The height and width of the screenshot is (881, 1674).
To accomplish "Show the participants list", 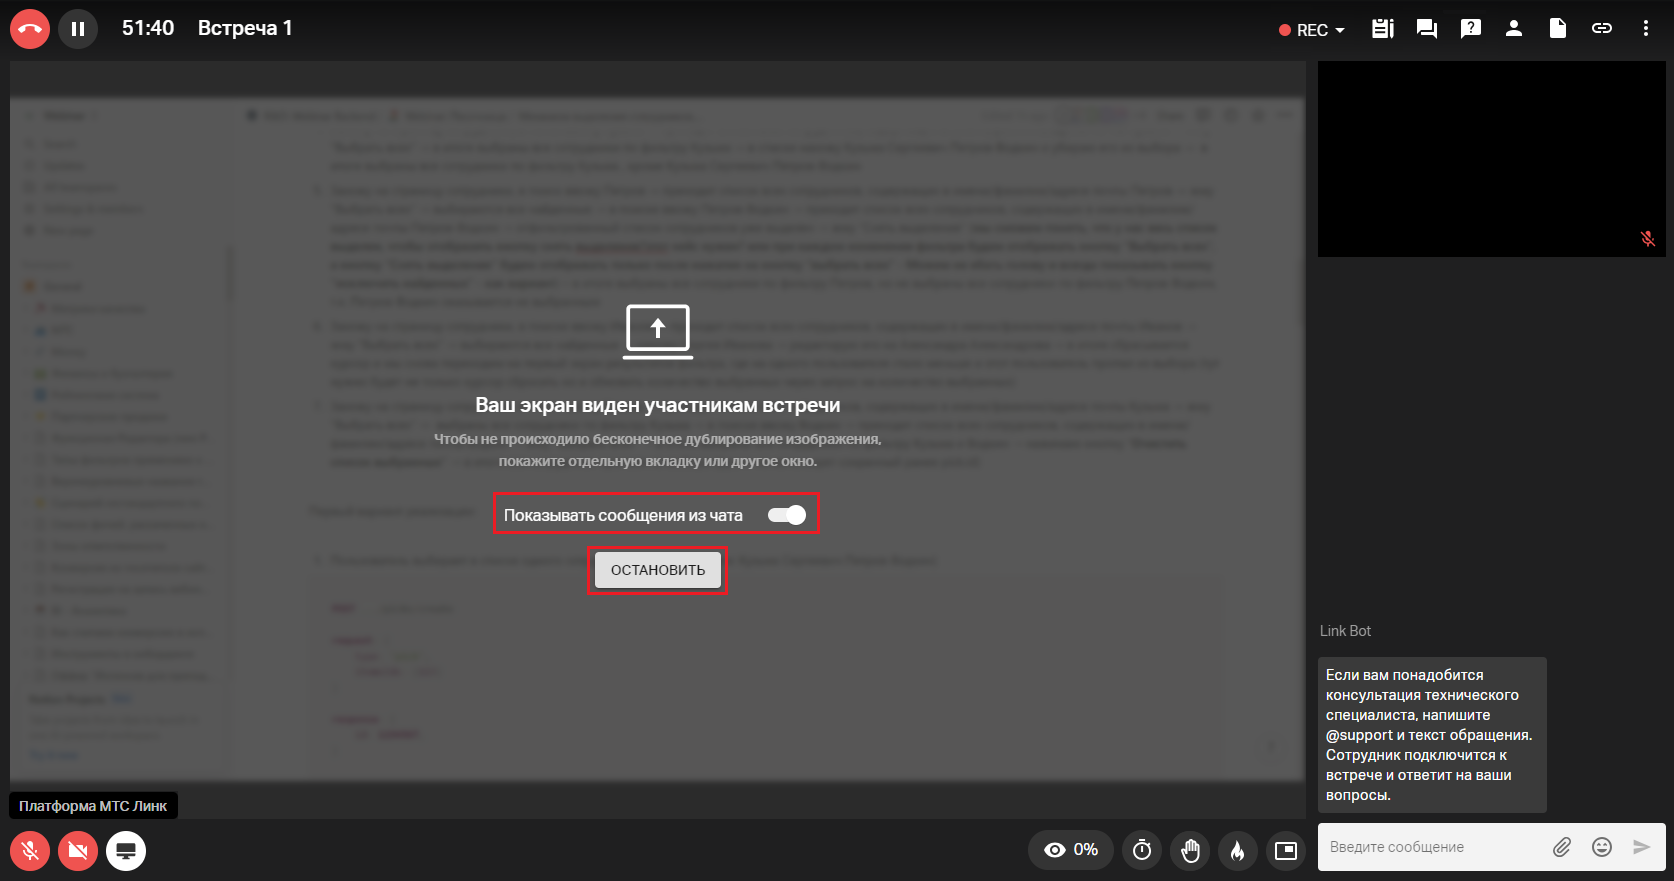I will tap(1514, 29).
